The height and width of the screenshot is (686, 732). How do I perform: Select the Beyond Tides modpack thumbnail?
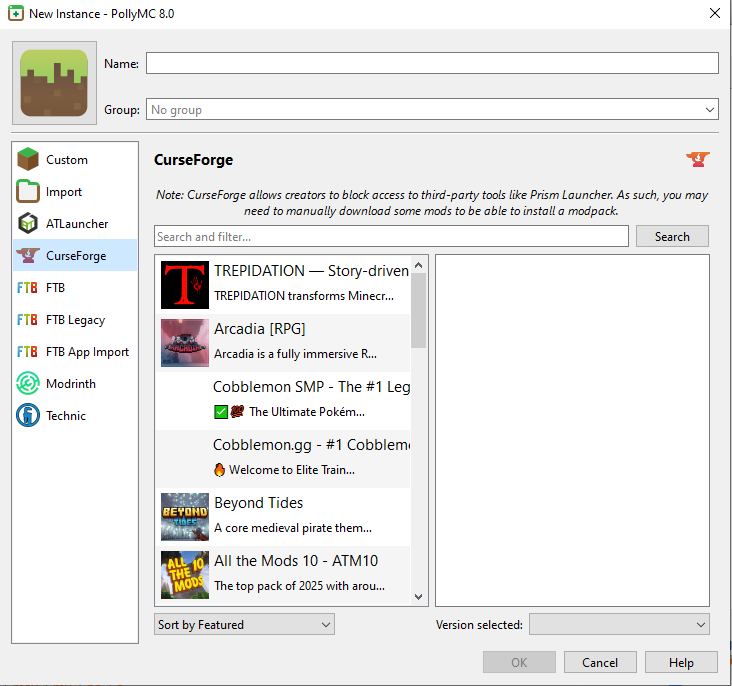[x=185, y=516]
